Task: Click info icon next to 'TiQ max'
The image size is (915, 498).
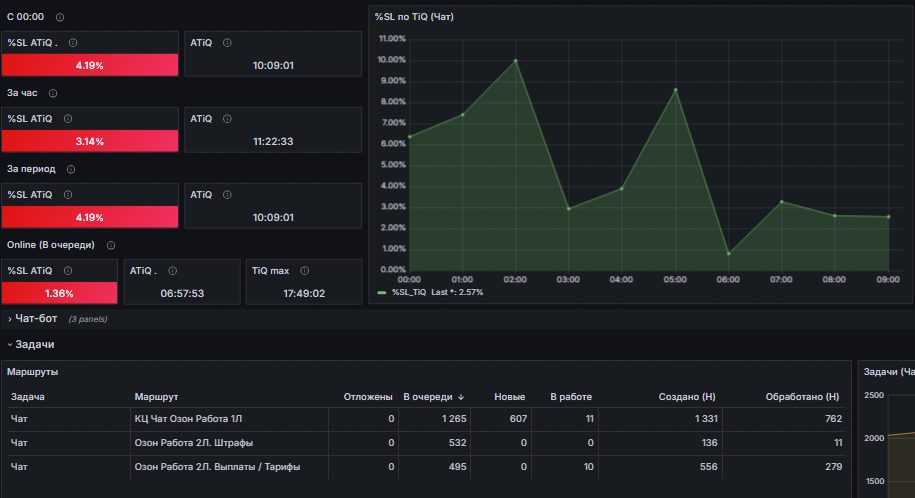Action: pos(305,271)
